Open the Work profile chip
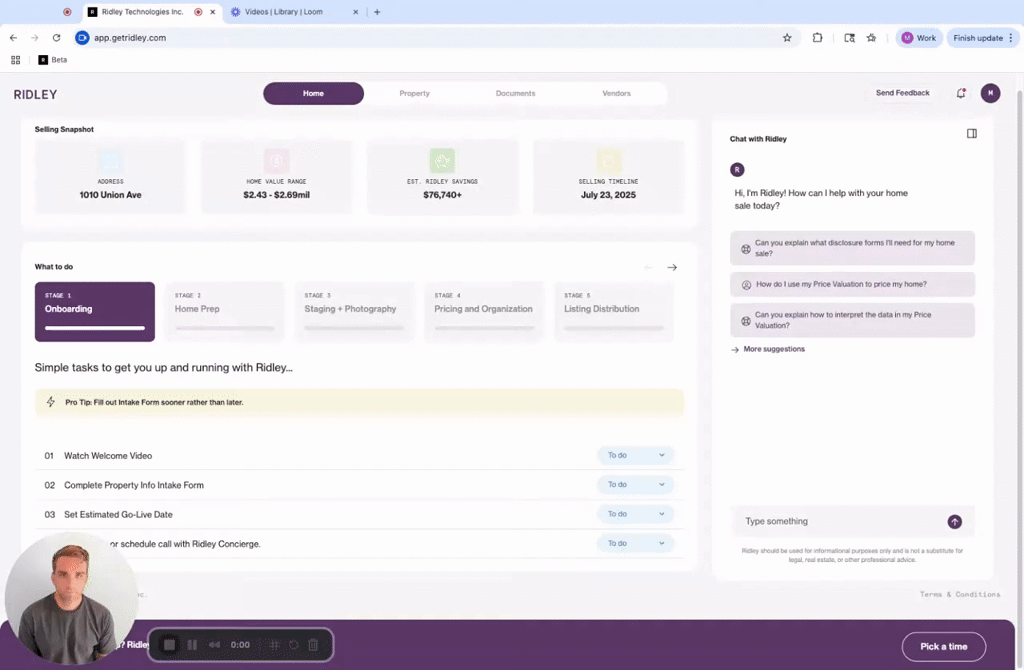Viewport: 1024px width, 670px height. point(918,38)
